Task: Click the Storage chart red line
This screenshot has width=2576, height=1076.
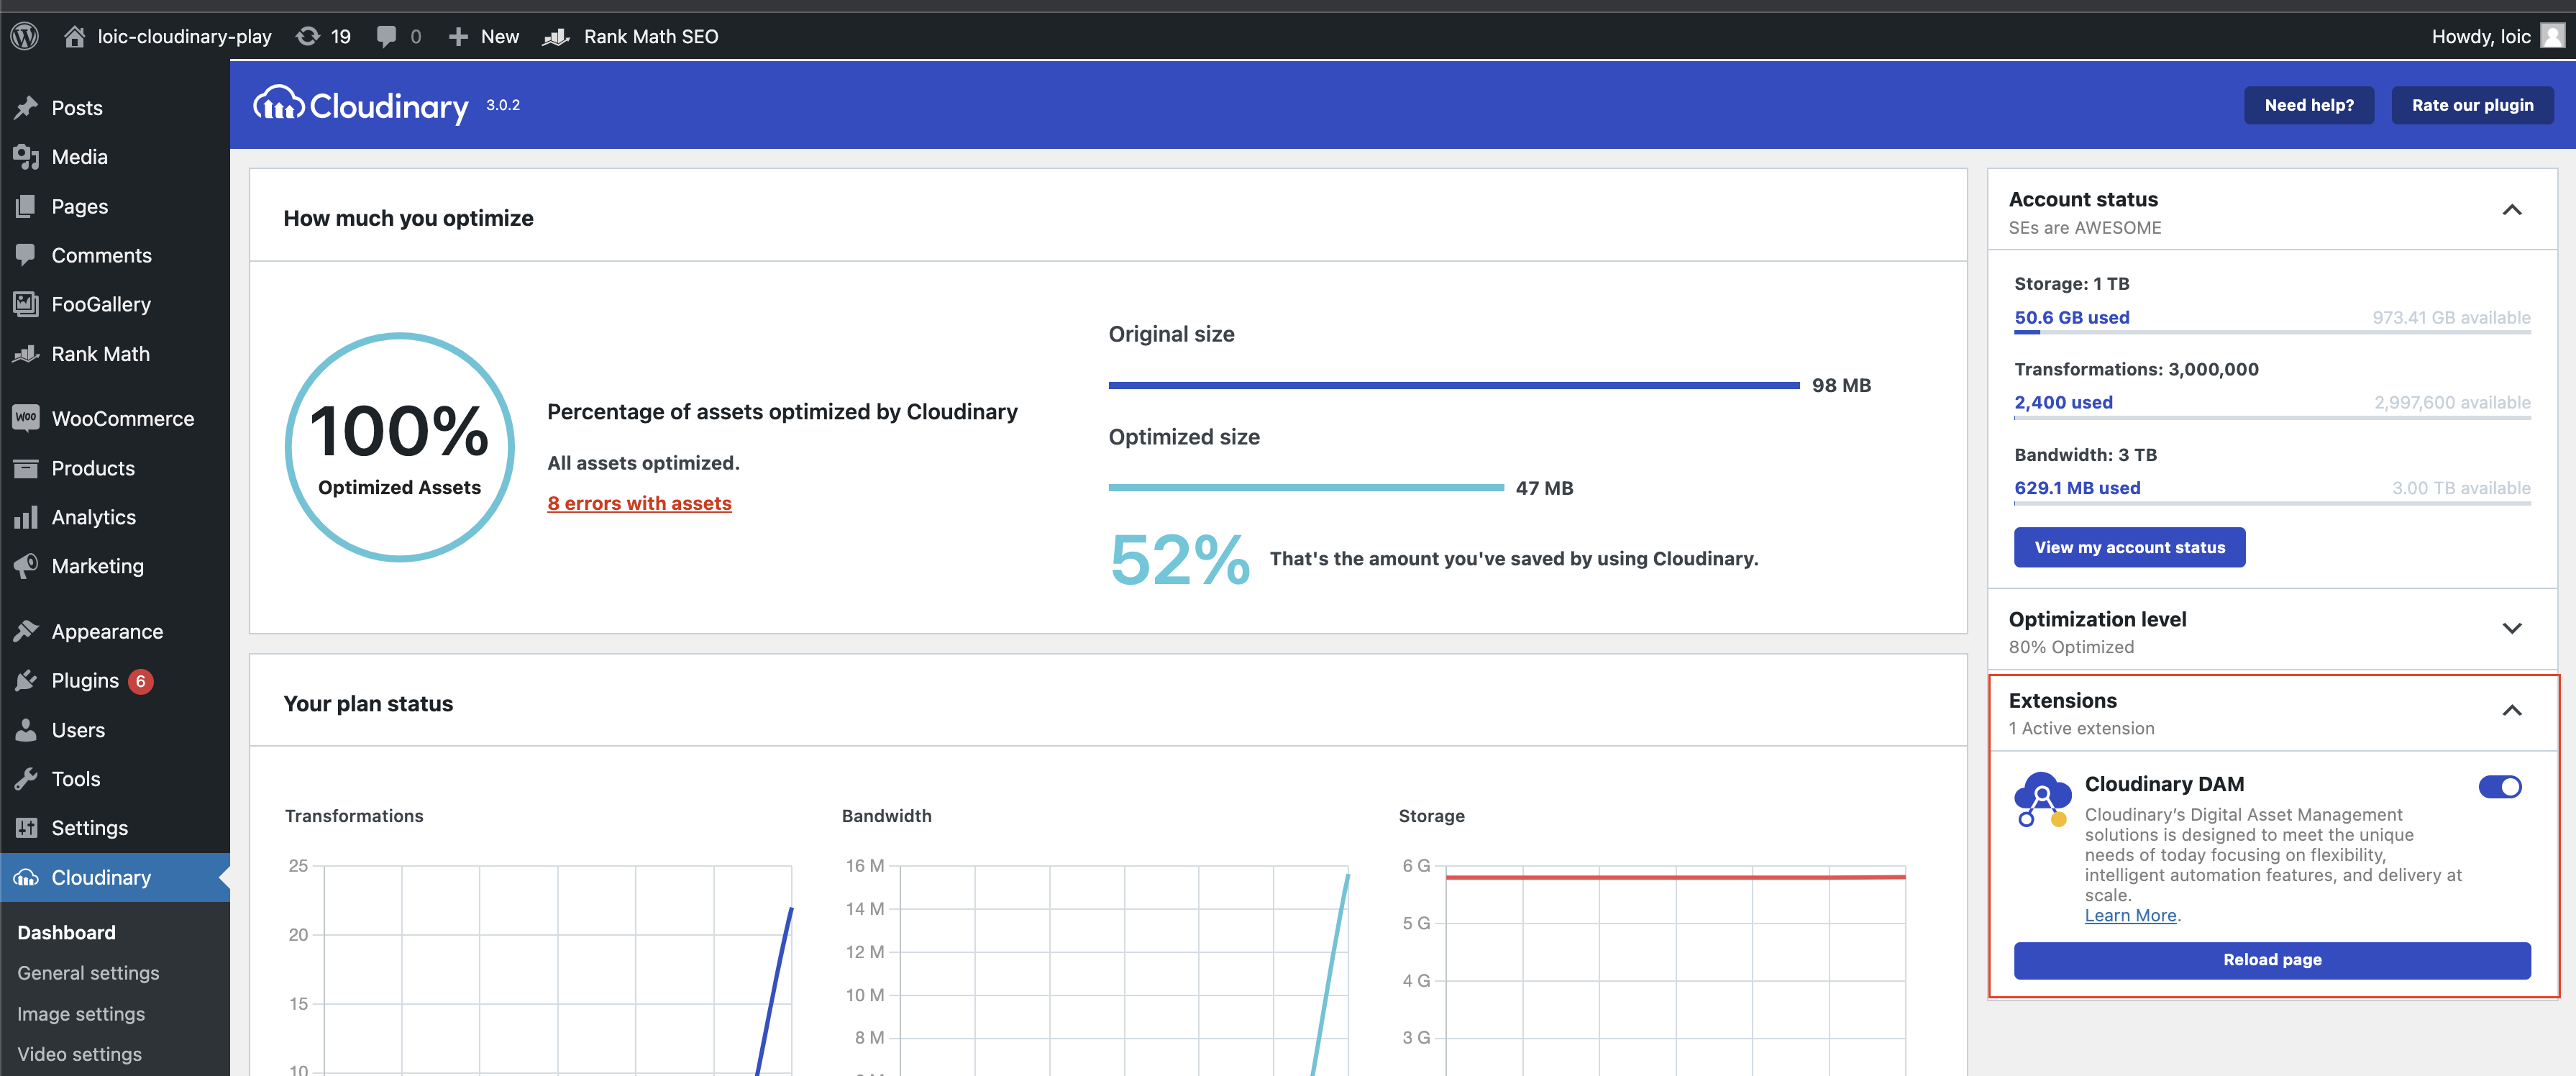Action: pos(1675,877)
